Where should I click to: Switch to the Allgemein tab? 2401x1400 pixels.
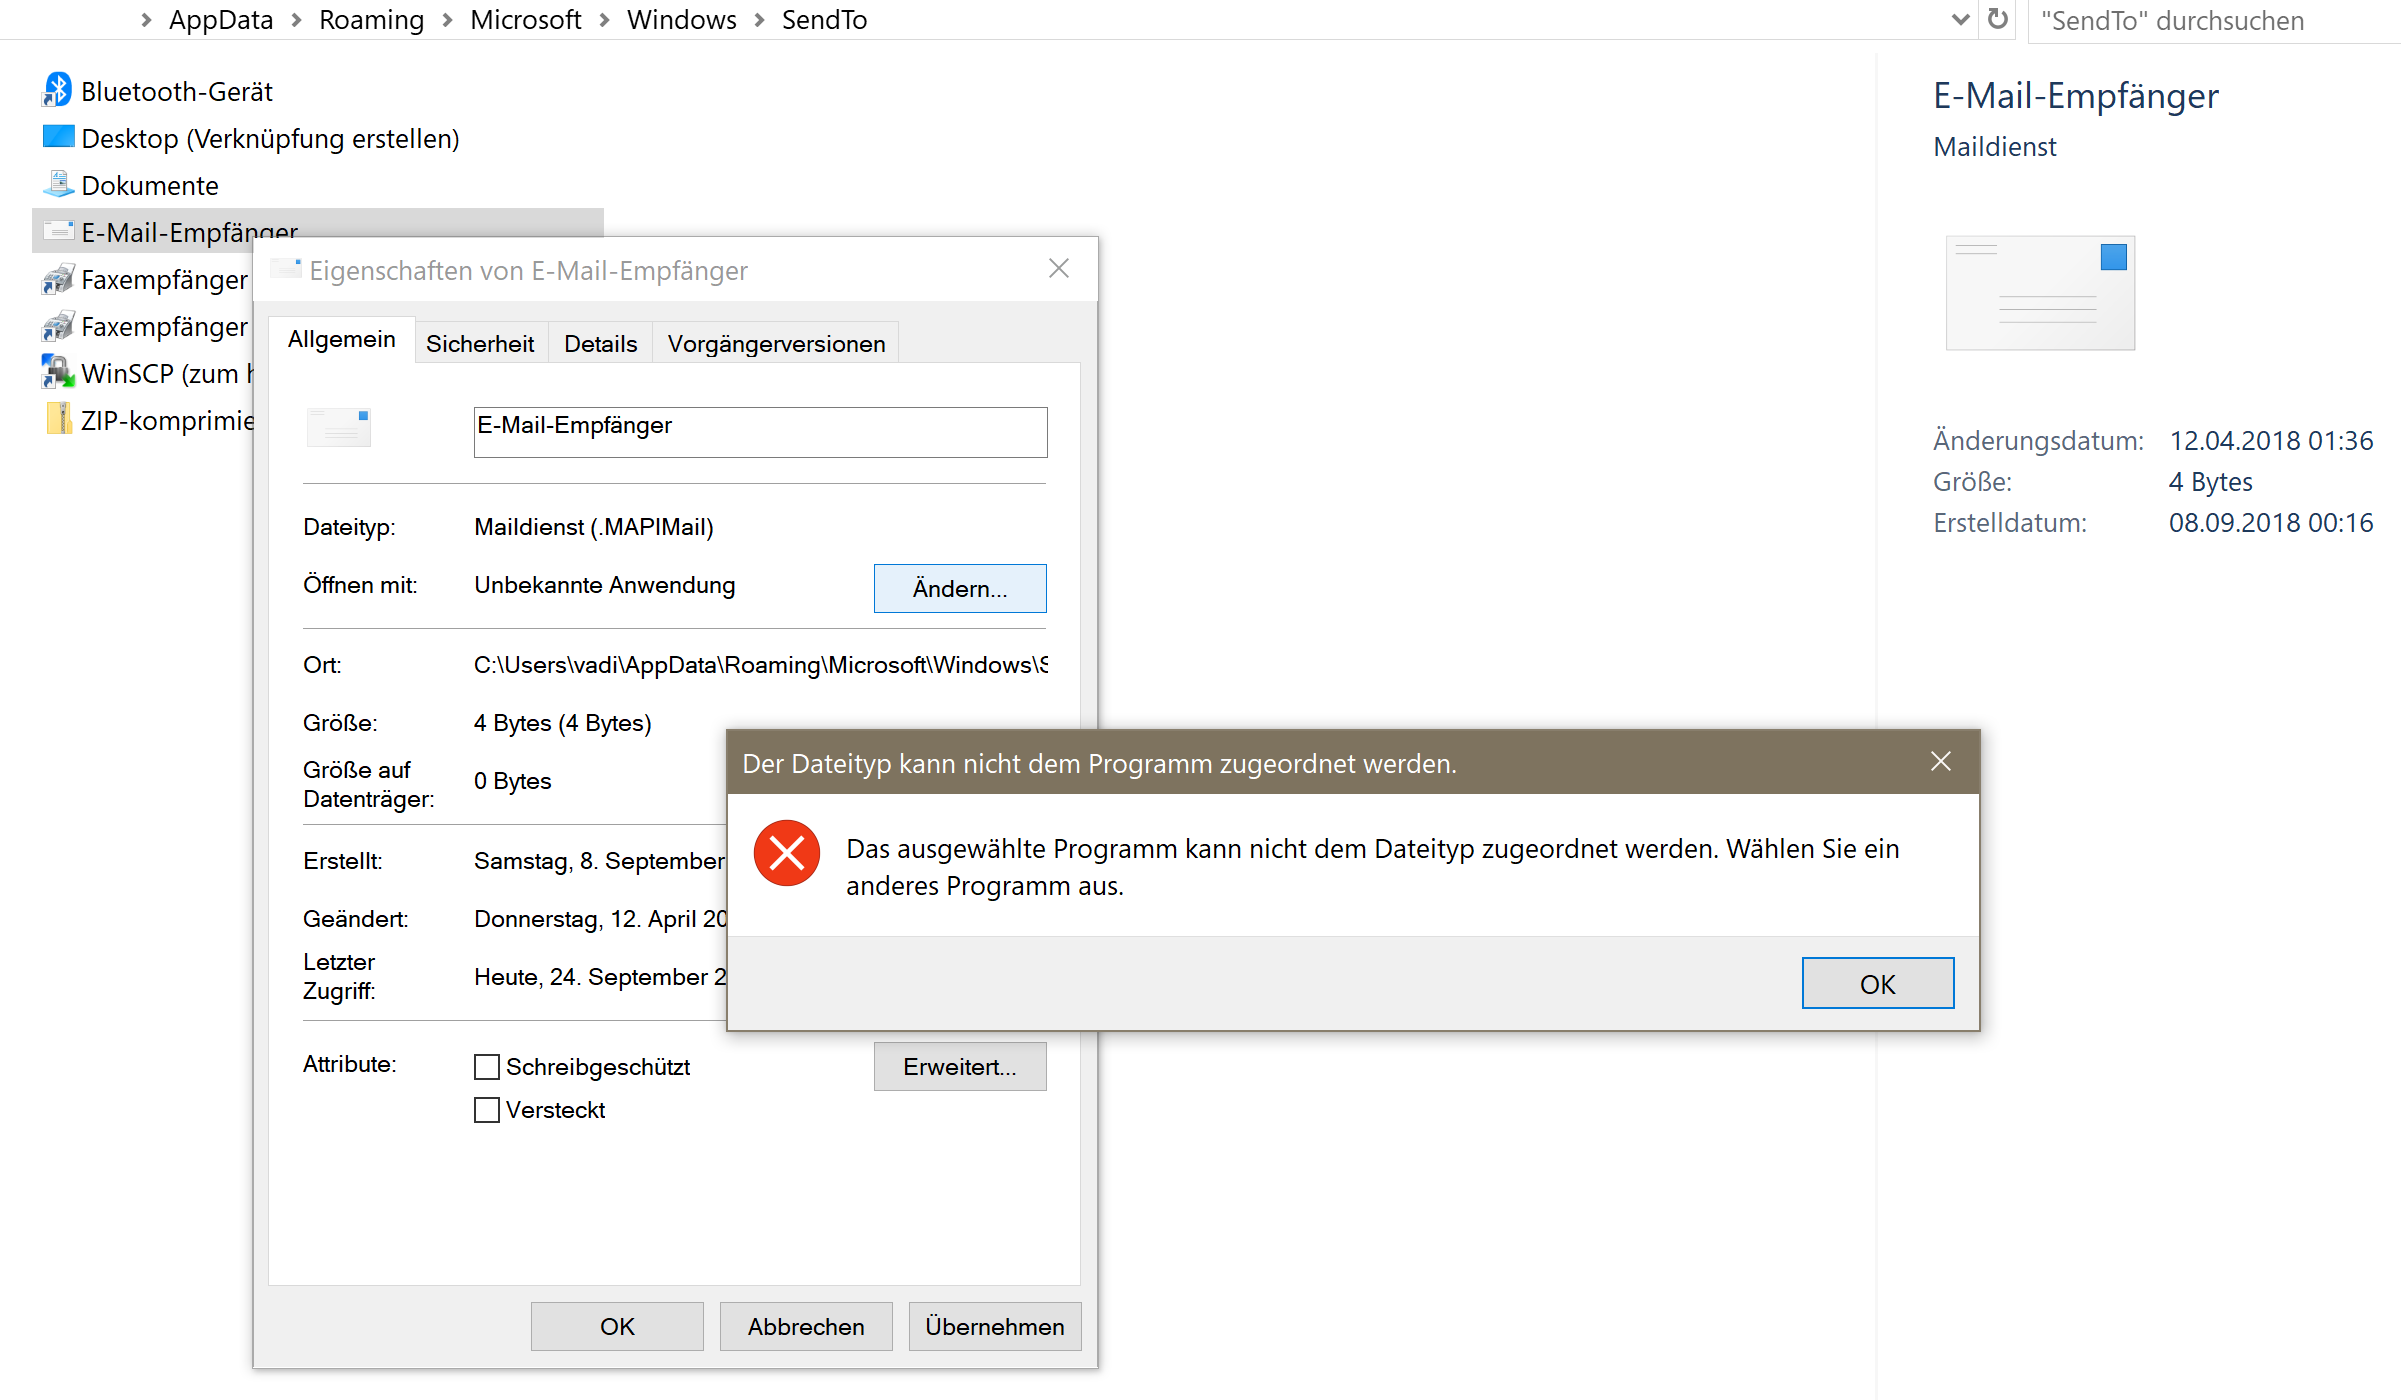click(x=342, y=340)
